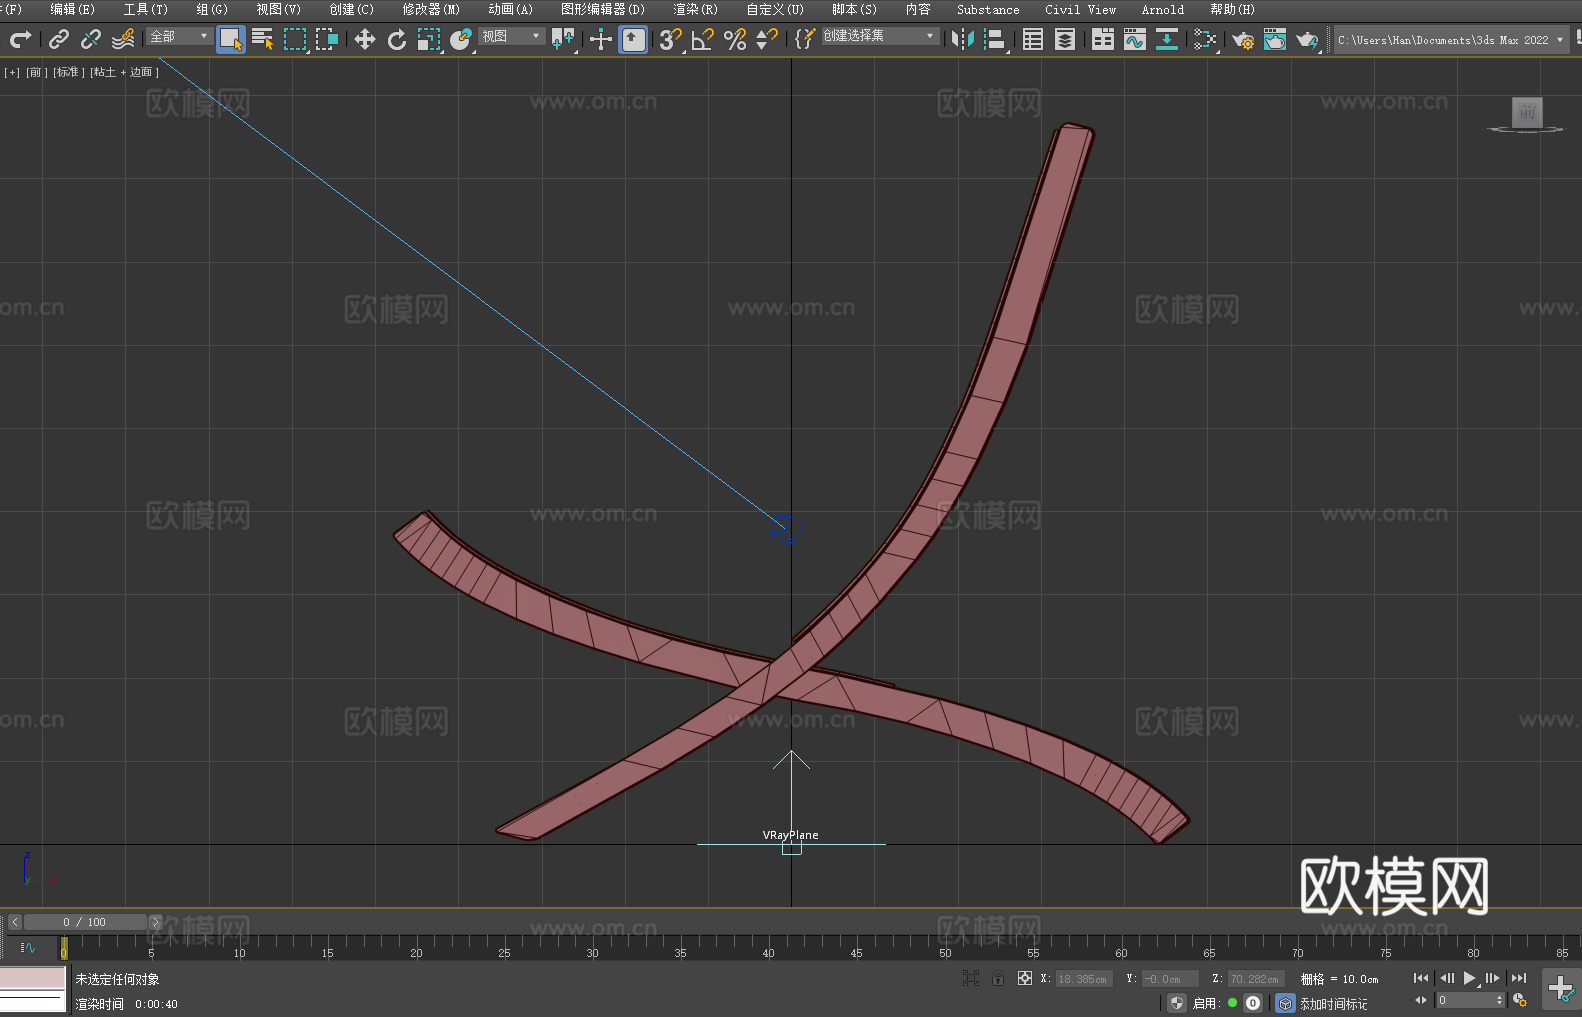Click Isolate Selection toggle icon
The height and width of the screenshot is (1017, 1582).
click(x=970, y=978)
